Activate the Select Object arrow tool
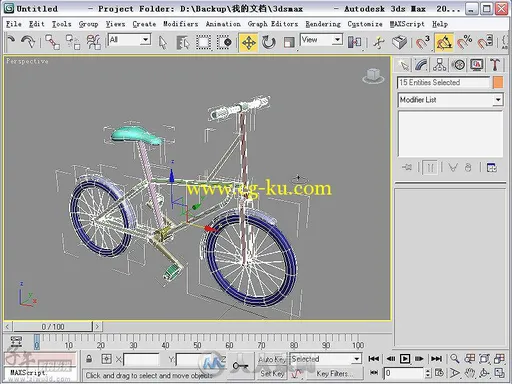The height and width of the screenshot is (384, 512). 163,43
